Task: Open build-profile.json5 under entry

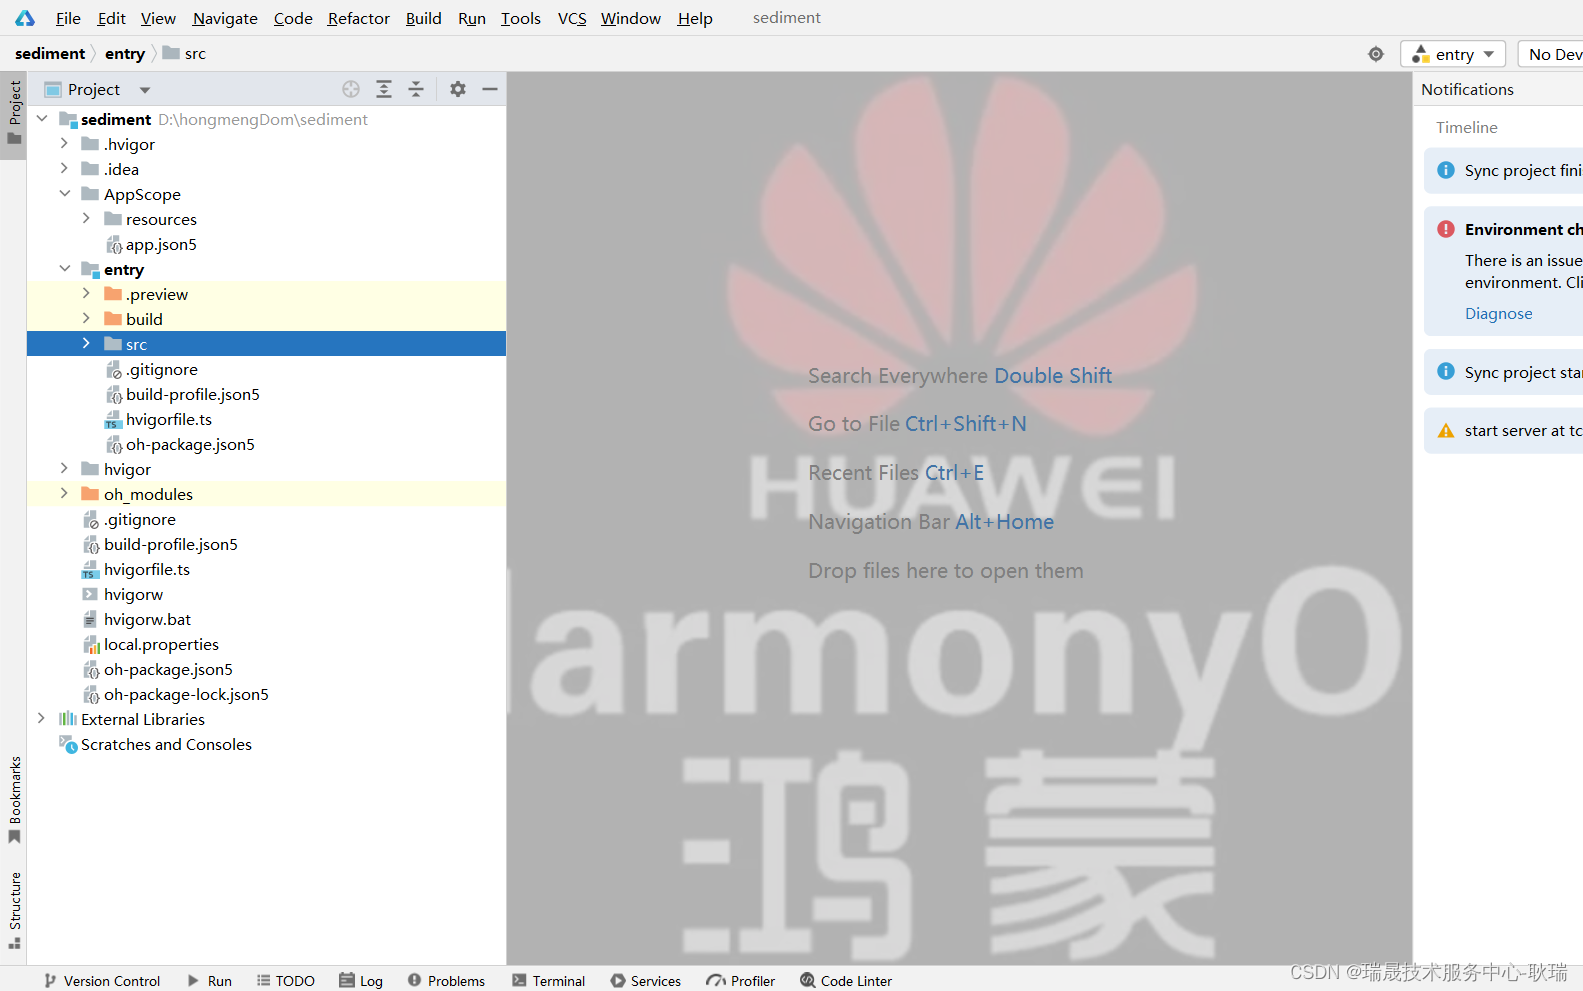Action: click(x=183, y=394)
